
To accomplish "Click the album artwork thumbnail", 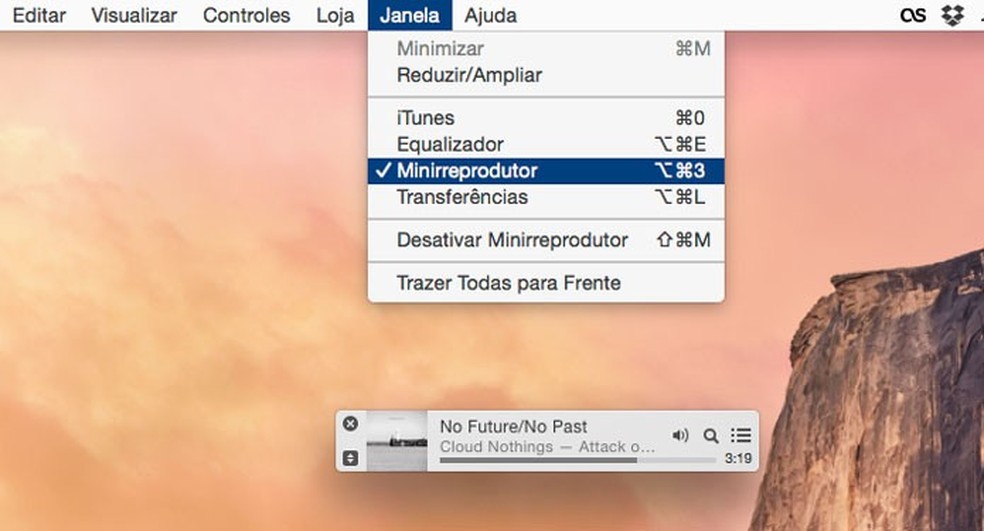I will tap(397, 441).
